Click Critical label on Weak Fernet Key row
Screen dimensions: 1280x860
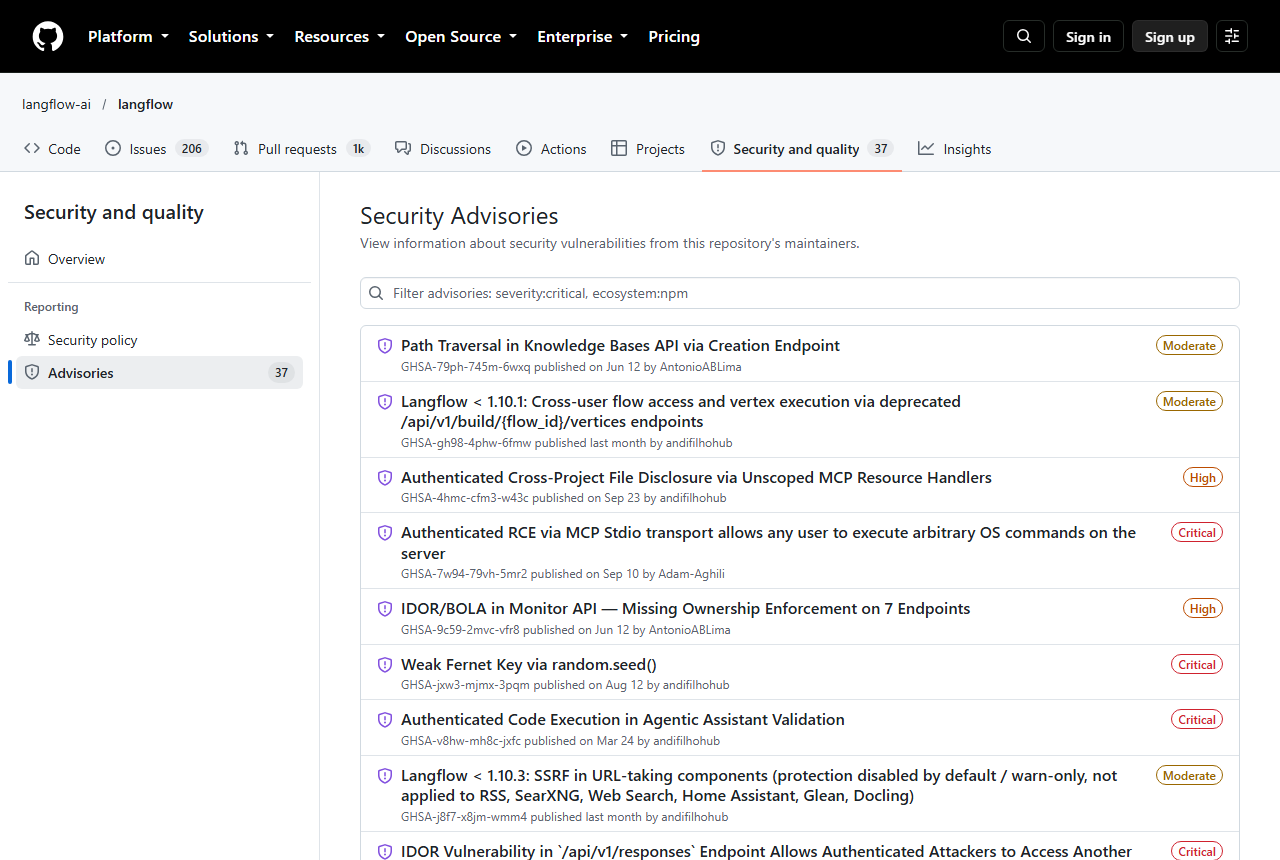coord(1197,665)
